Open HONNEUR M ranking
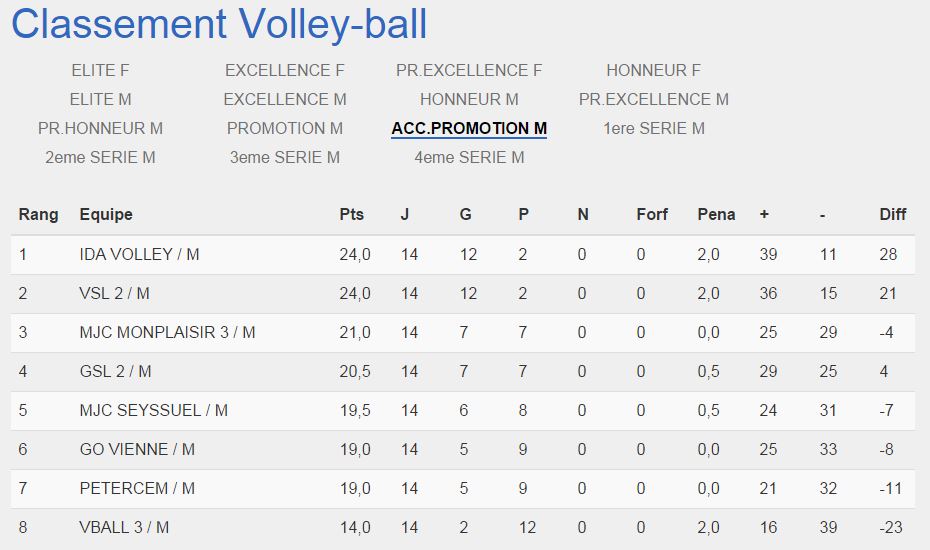This screenshot has width=930, height=550. pos(469,100)
